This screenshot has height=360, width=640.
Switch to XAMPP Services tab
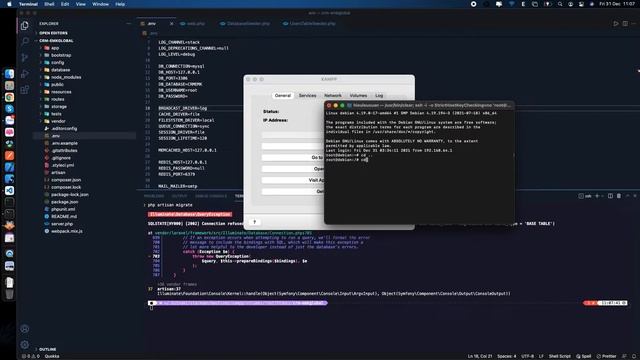pos(307,96)
